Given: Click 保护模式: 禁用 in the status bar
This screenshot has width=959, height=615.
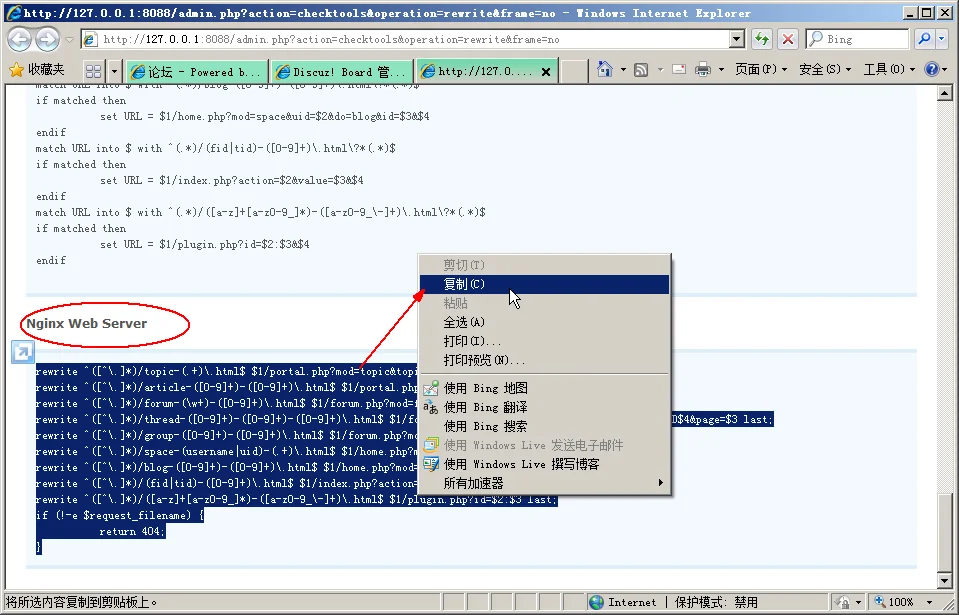Looking at the screenshot, I should (x=716, y=602).
